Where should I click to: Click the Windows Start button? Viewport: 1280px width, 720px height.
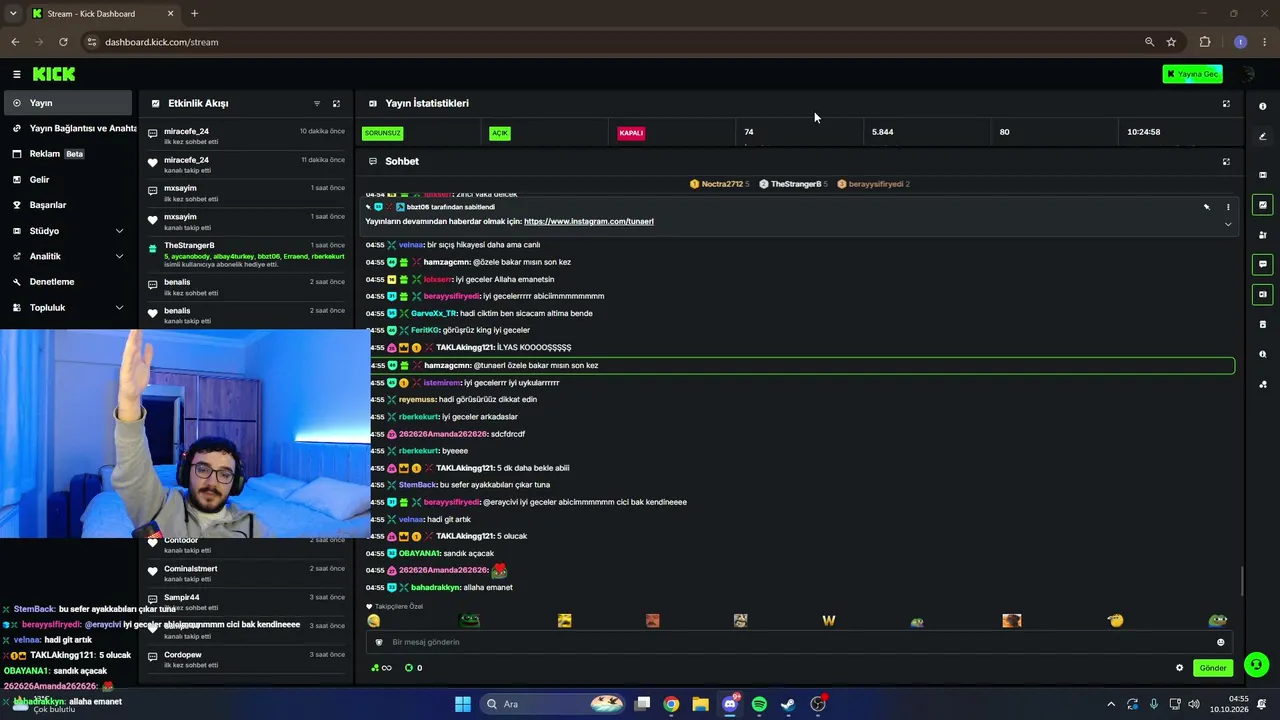[x=463, y=704]
